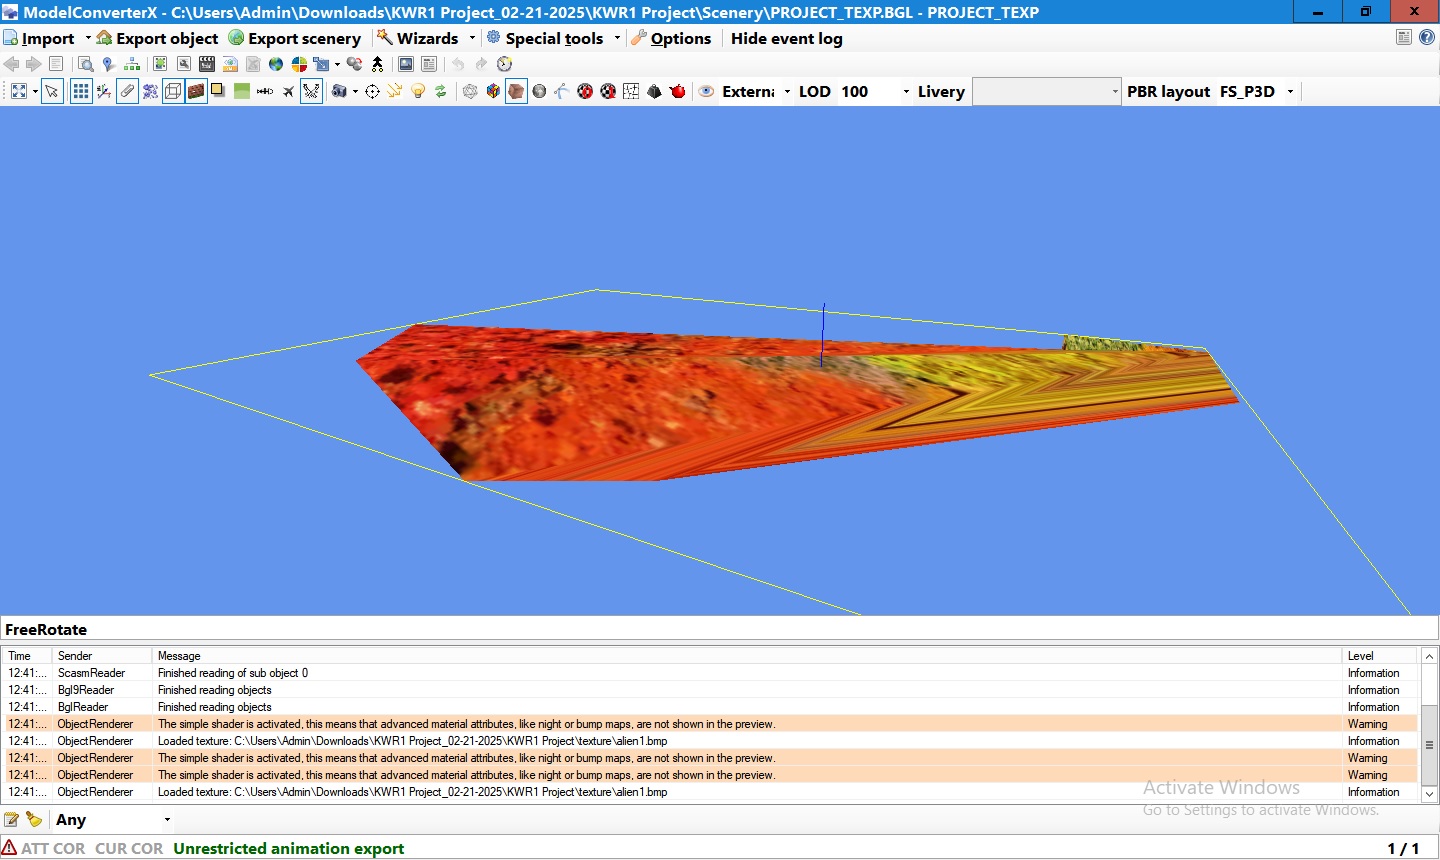Click the film clapperboard animation icon
This screenshot has width=1440, height=860.
point(207,64)
